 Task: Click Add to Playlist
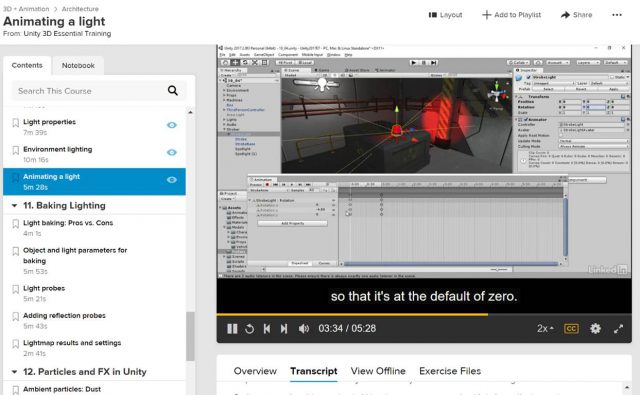511,15
